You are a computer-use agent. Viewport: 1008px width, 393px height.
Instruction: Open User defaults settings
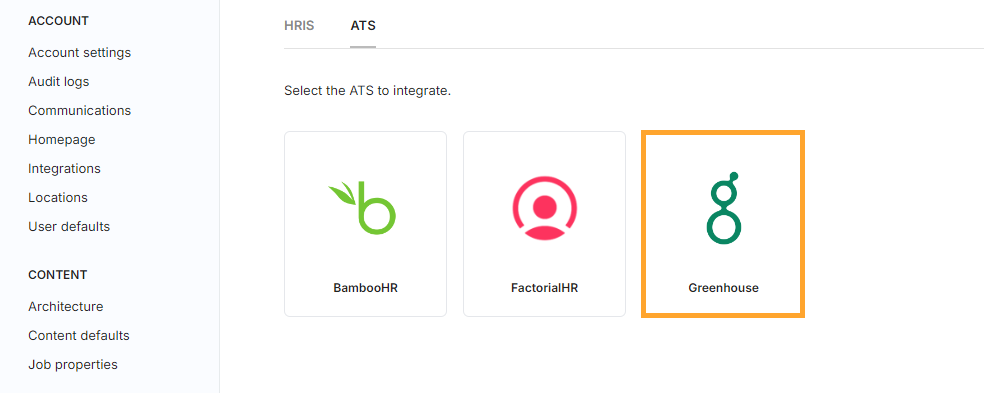[69, 226]
